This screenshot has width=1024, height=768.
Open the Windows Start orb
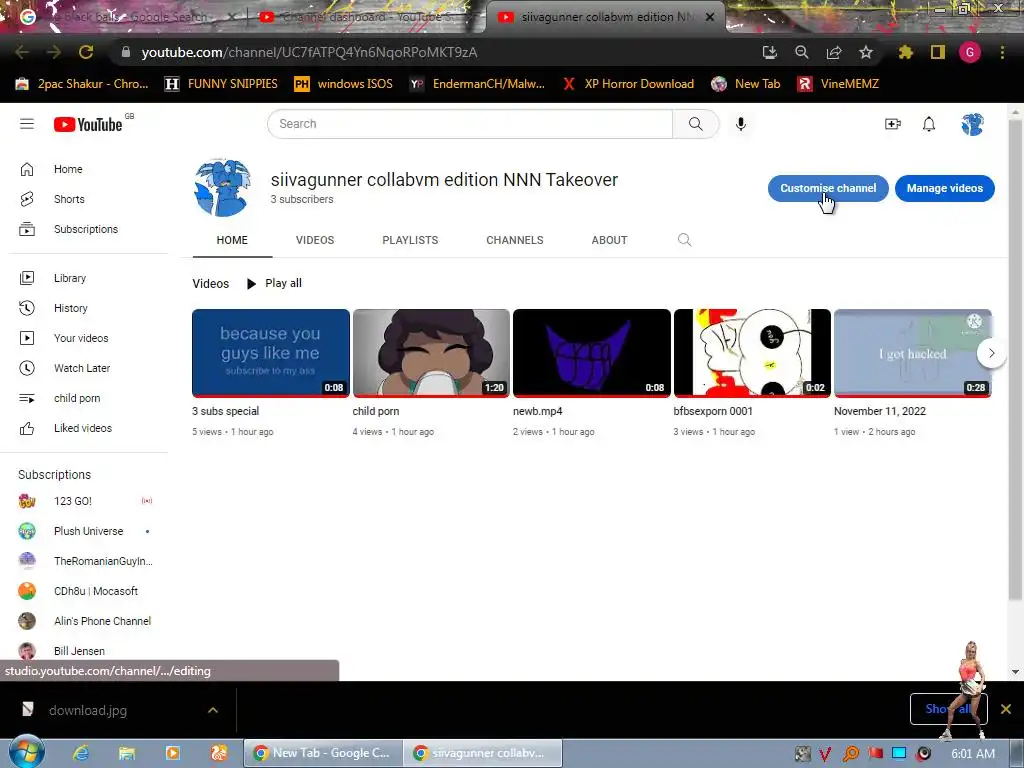[27, 752]
